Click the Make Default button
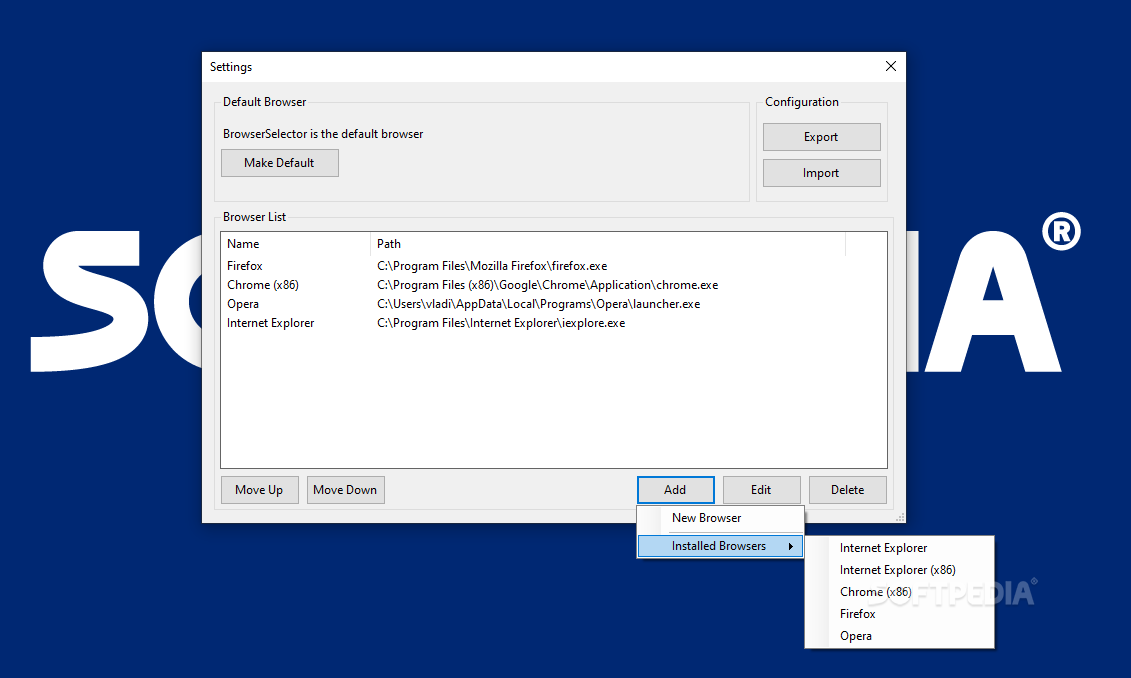Viewport: 1131px width, 678px height. [279, 163]
